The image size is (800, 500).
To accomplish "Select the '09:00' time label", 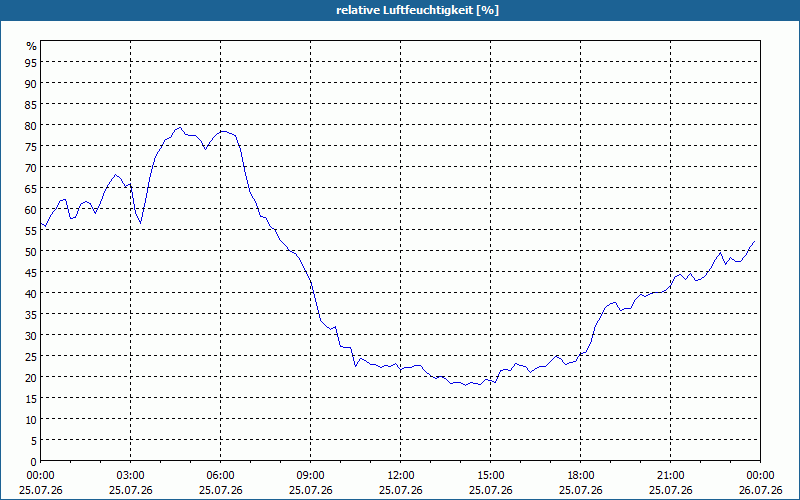I will coord(310,476).
